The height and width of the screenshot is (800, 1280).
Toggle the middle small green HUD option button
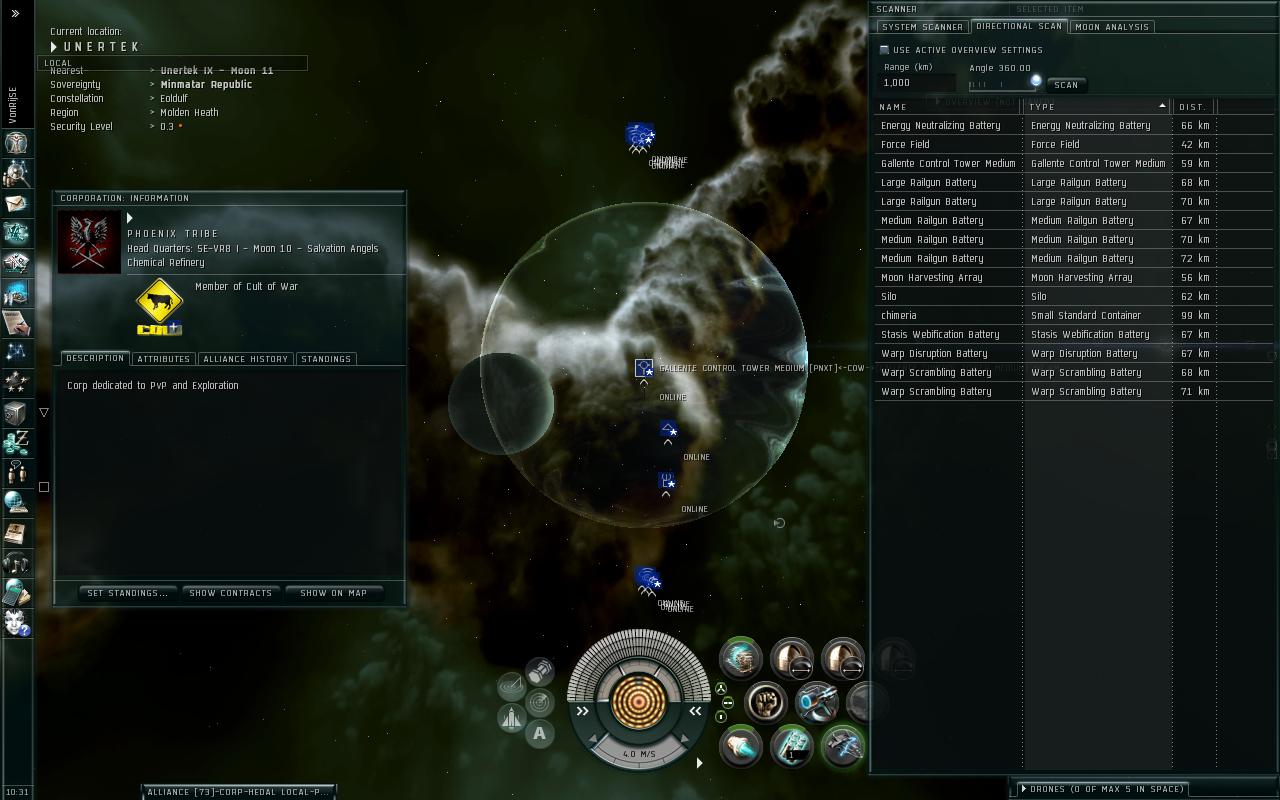(726, 703)
